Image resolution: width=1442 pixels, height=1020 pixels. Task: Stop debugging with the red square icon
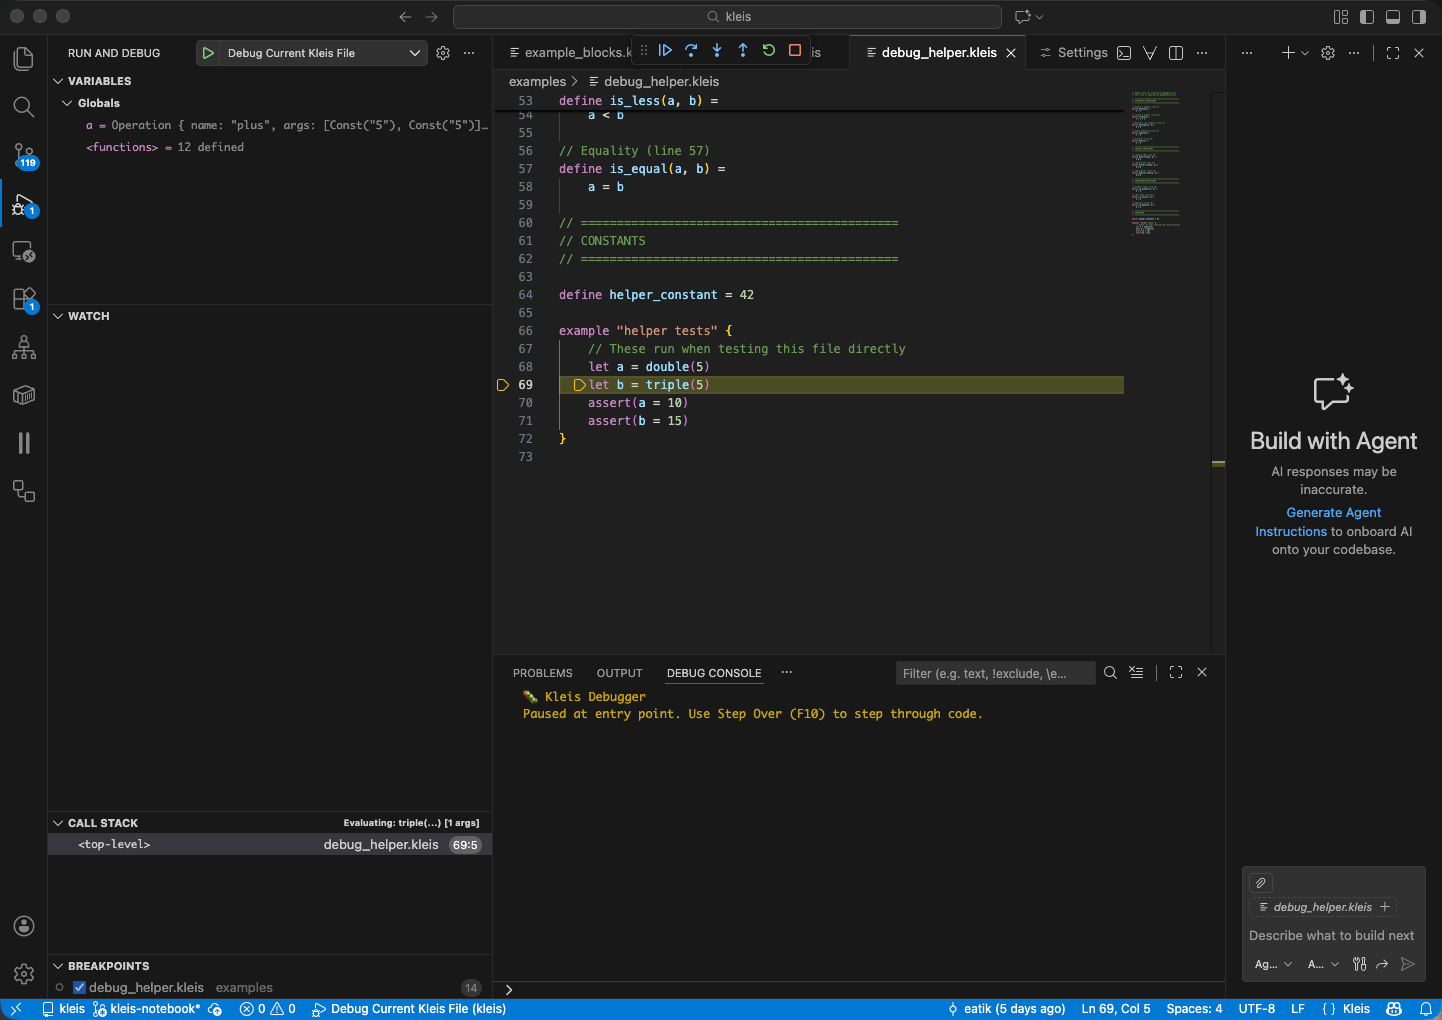coord(794,48)
